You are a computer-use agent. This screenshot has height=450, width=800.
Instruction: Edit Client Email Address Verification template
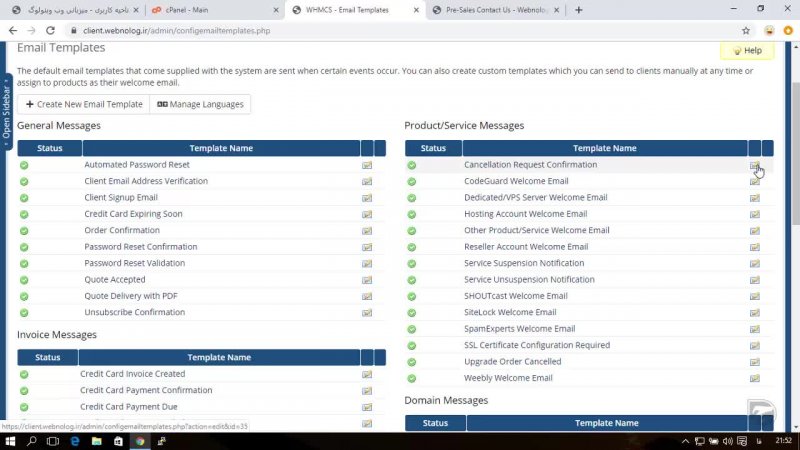(367, 181)
